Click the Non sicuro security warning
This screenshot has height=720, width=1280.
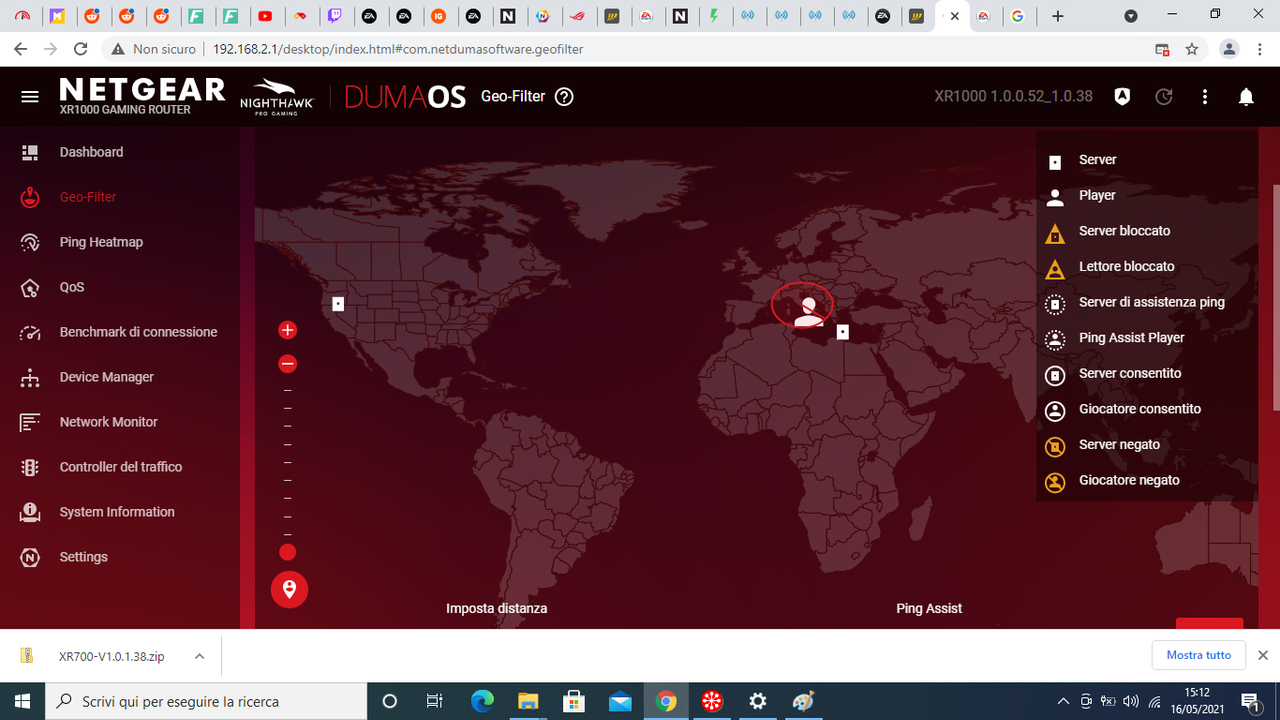click(153, 49)
